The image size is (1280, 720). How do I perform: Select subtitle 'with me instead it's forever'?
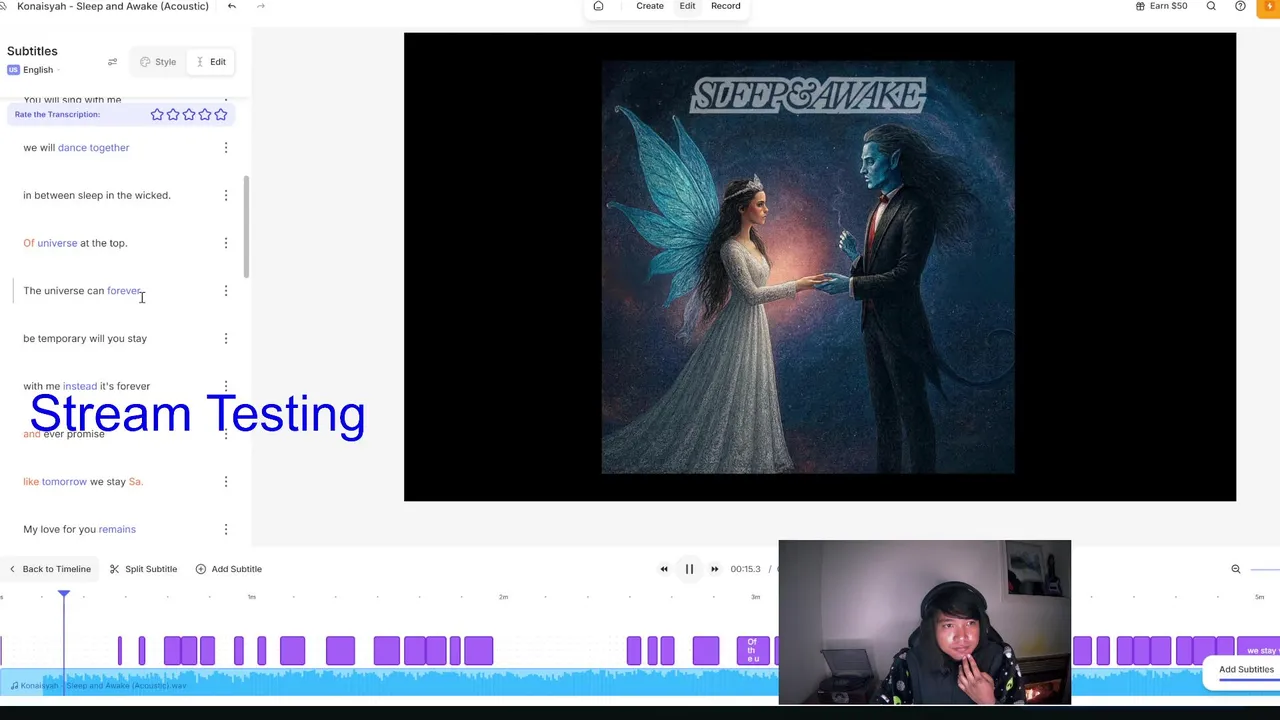(x=86, y=386)
